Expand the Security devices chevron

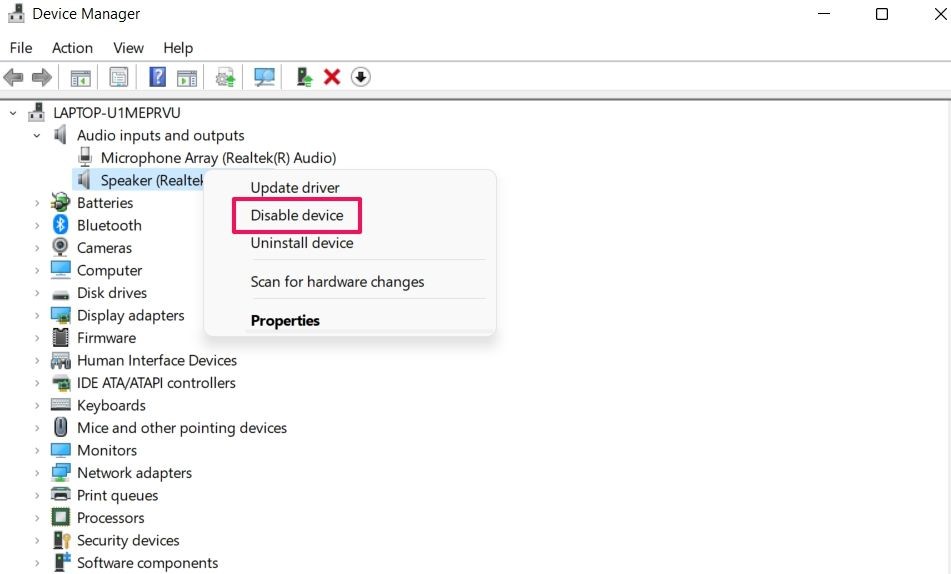37,540
